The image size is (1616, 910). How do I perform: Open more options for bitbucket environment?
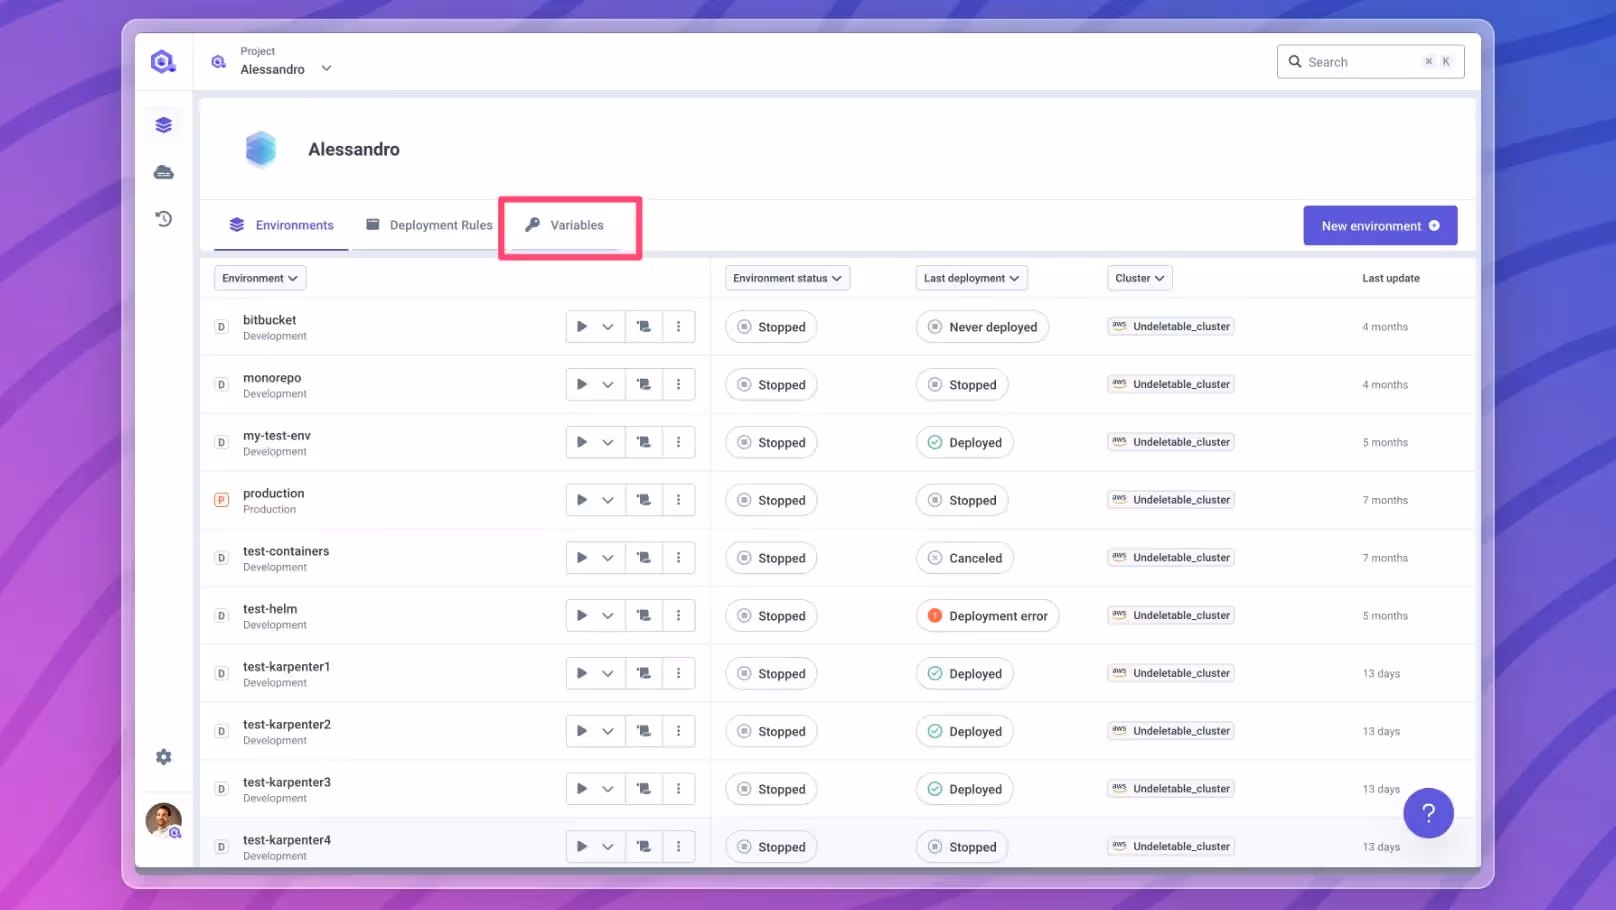678,327
